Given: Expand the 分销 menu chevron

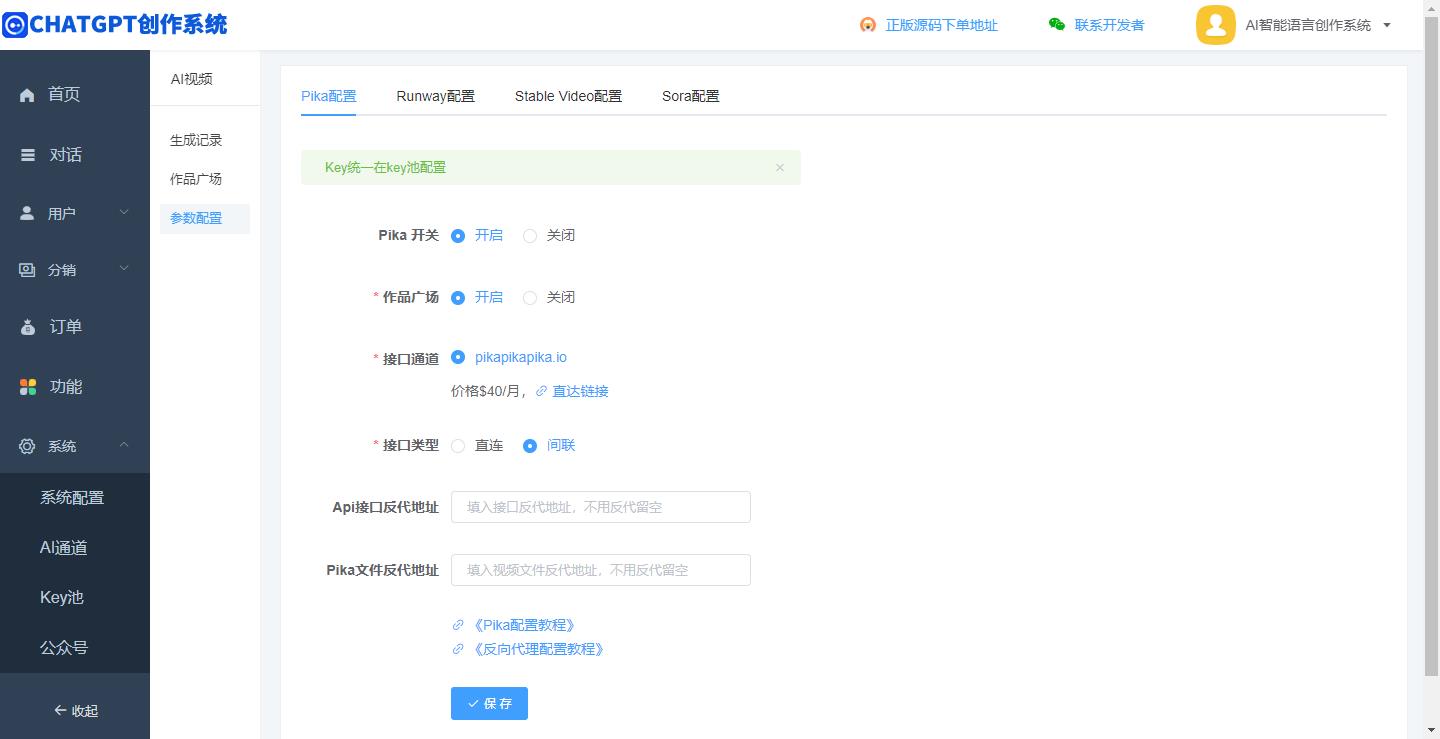Looking at the screenshot, I should coord(124,268).
